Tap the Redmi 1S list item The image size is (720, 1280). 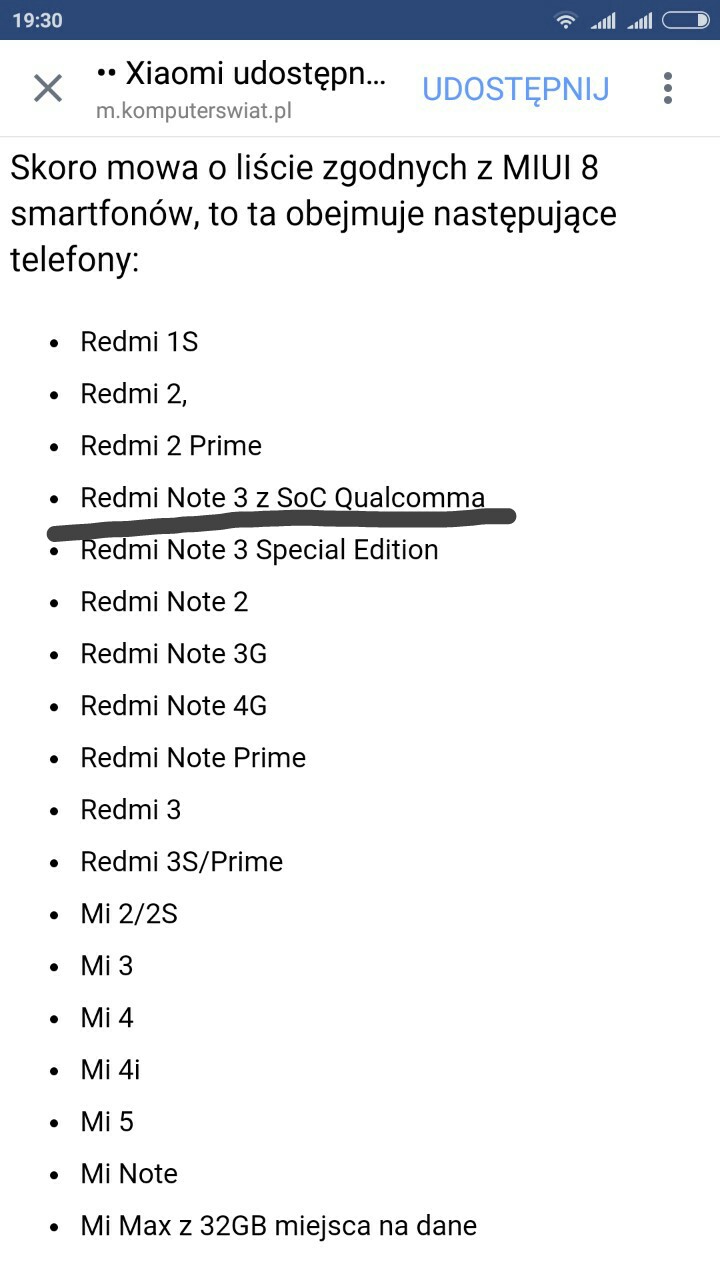pyautogui.click(x=139, y=342)
